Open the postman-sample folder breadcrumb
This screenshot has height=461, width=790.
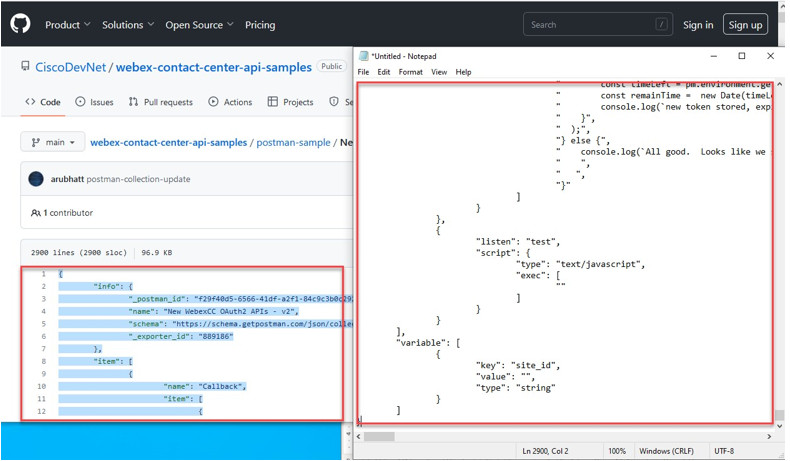(293, 143)
